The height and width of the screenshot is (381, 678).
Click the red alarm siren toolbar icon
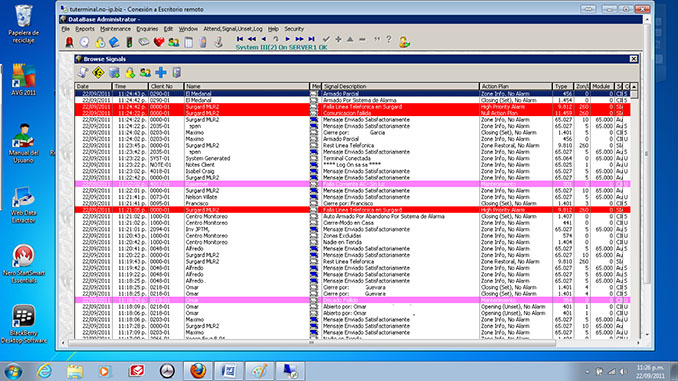click(x=69, y=42)
